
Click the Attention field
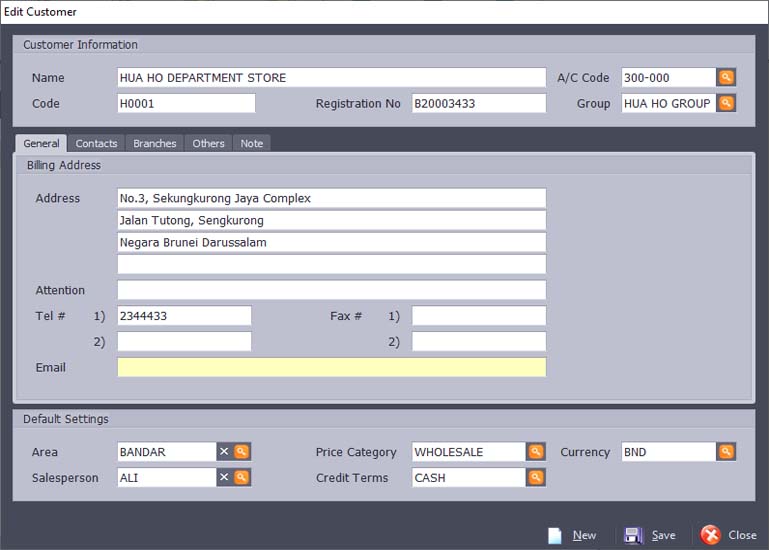point(332,290)
